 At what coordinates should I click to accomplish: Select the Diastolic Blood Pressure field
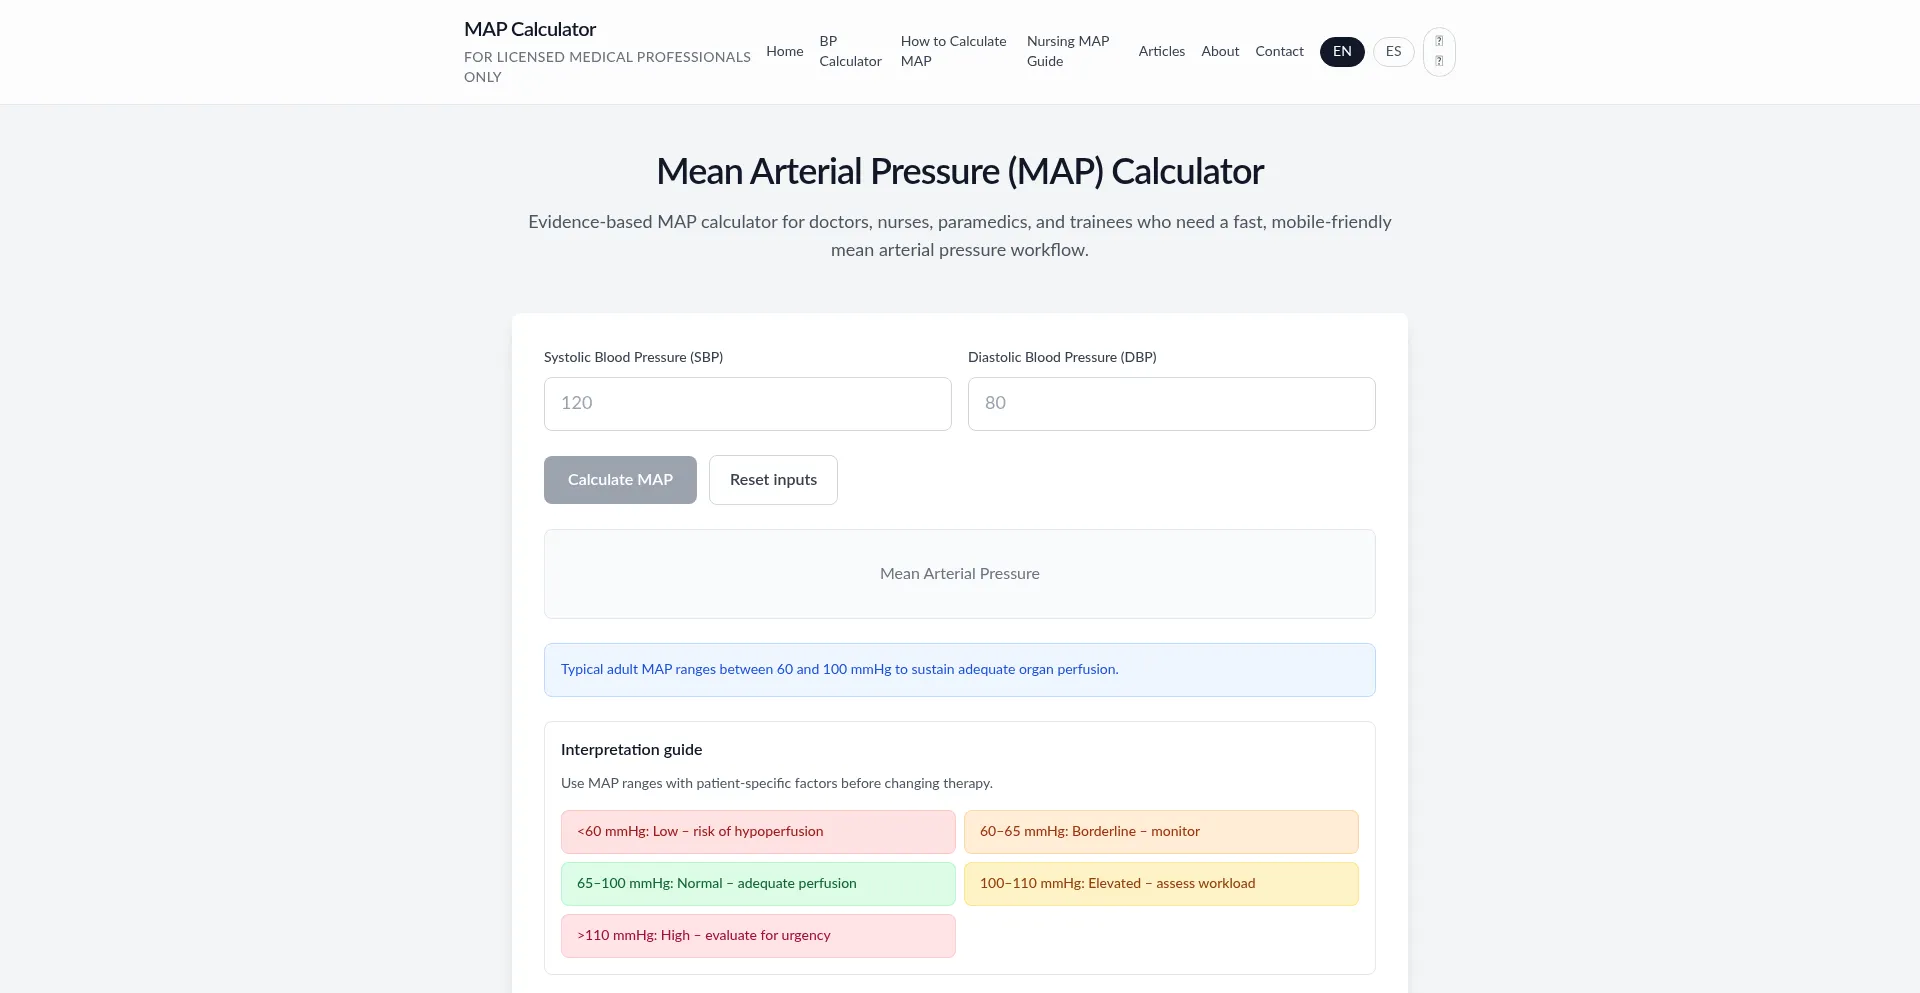[1172, 403]
